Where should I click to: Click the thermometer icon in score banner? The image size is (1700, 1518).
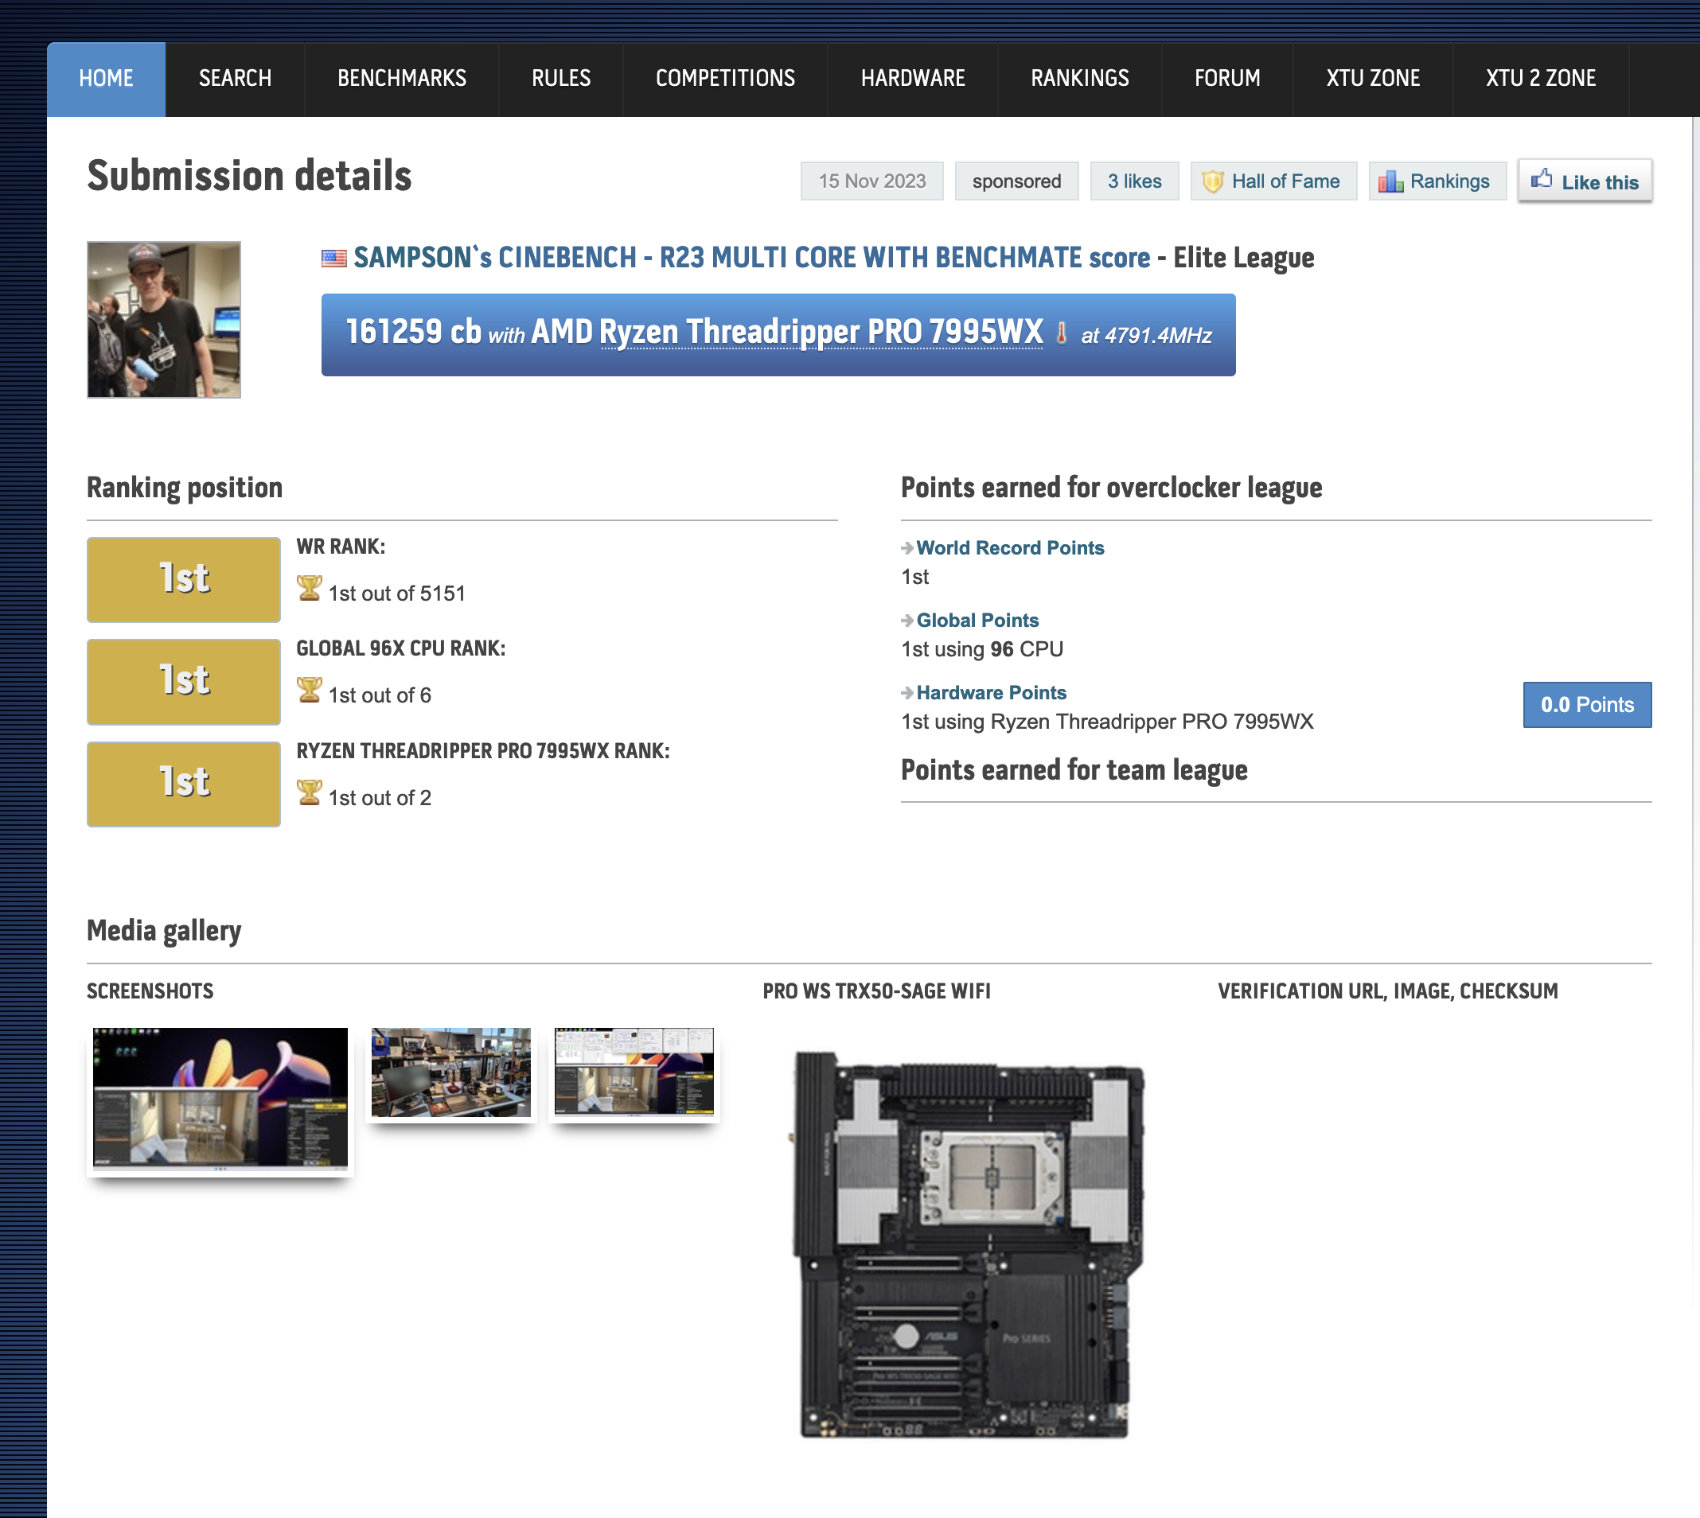(1061, 334)
